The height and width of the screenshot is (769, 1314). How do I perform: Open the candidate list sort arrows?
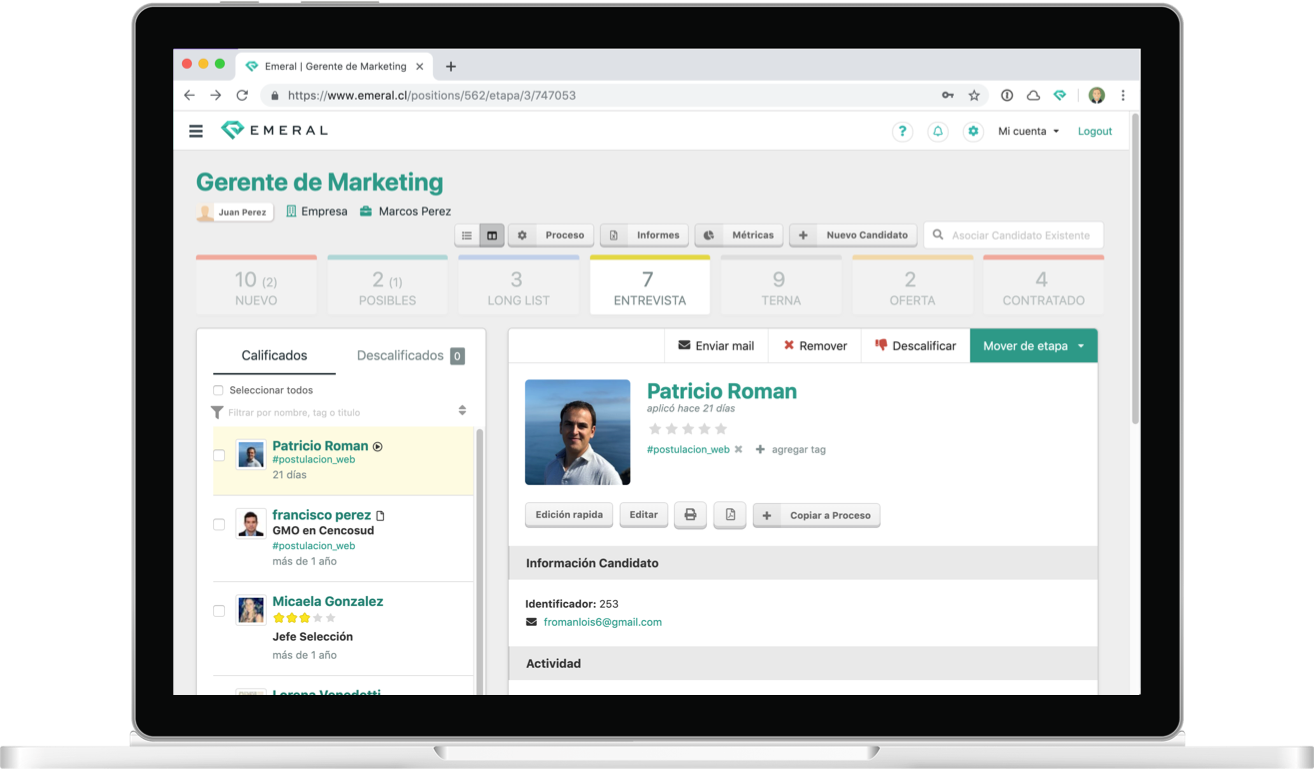(462, 411)
